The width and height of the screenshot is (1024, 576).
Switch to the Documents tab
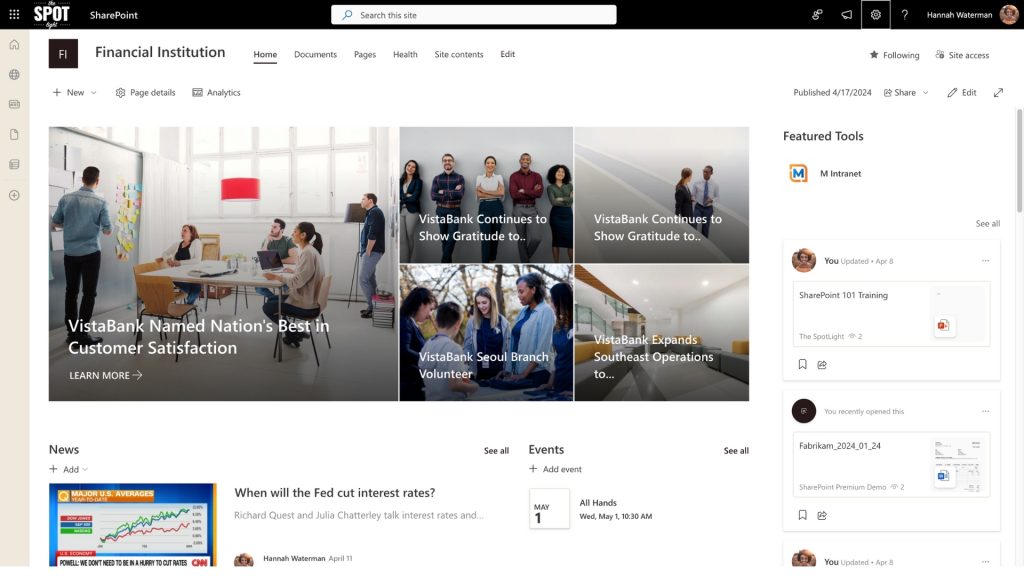point(315,54)
